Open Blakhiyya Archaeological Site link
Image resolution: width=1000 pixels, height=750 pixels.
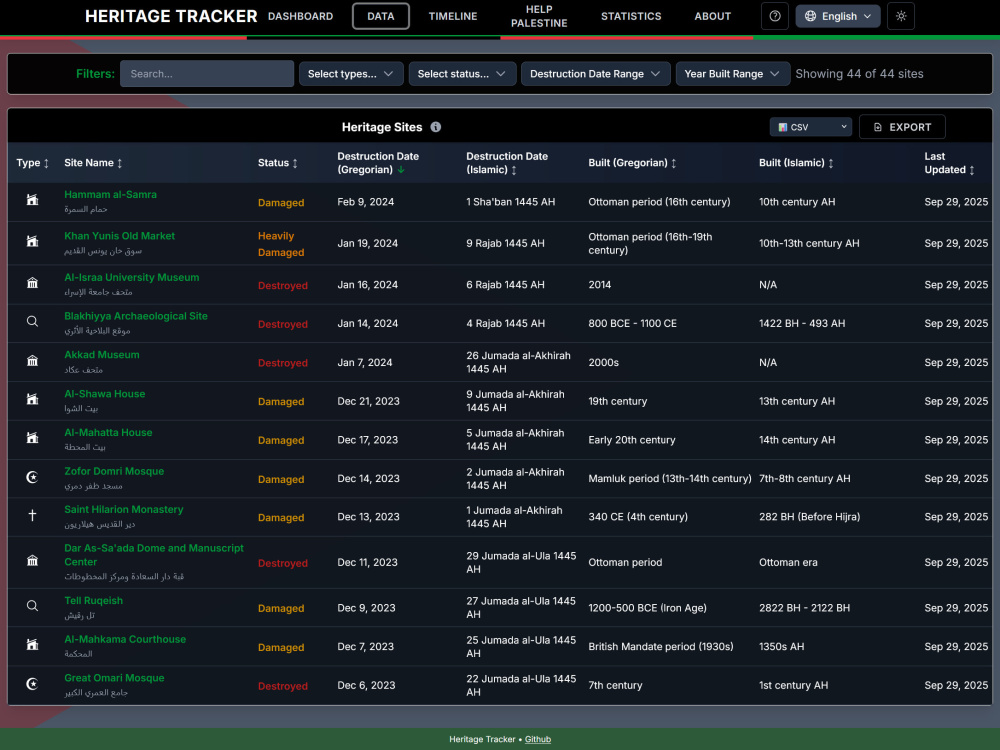(136, 316)
